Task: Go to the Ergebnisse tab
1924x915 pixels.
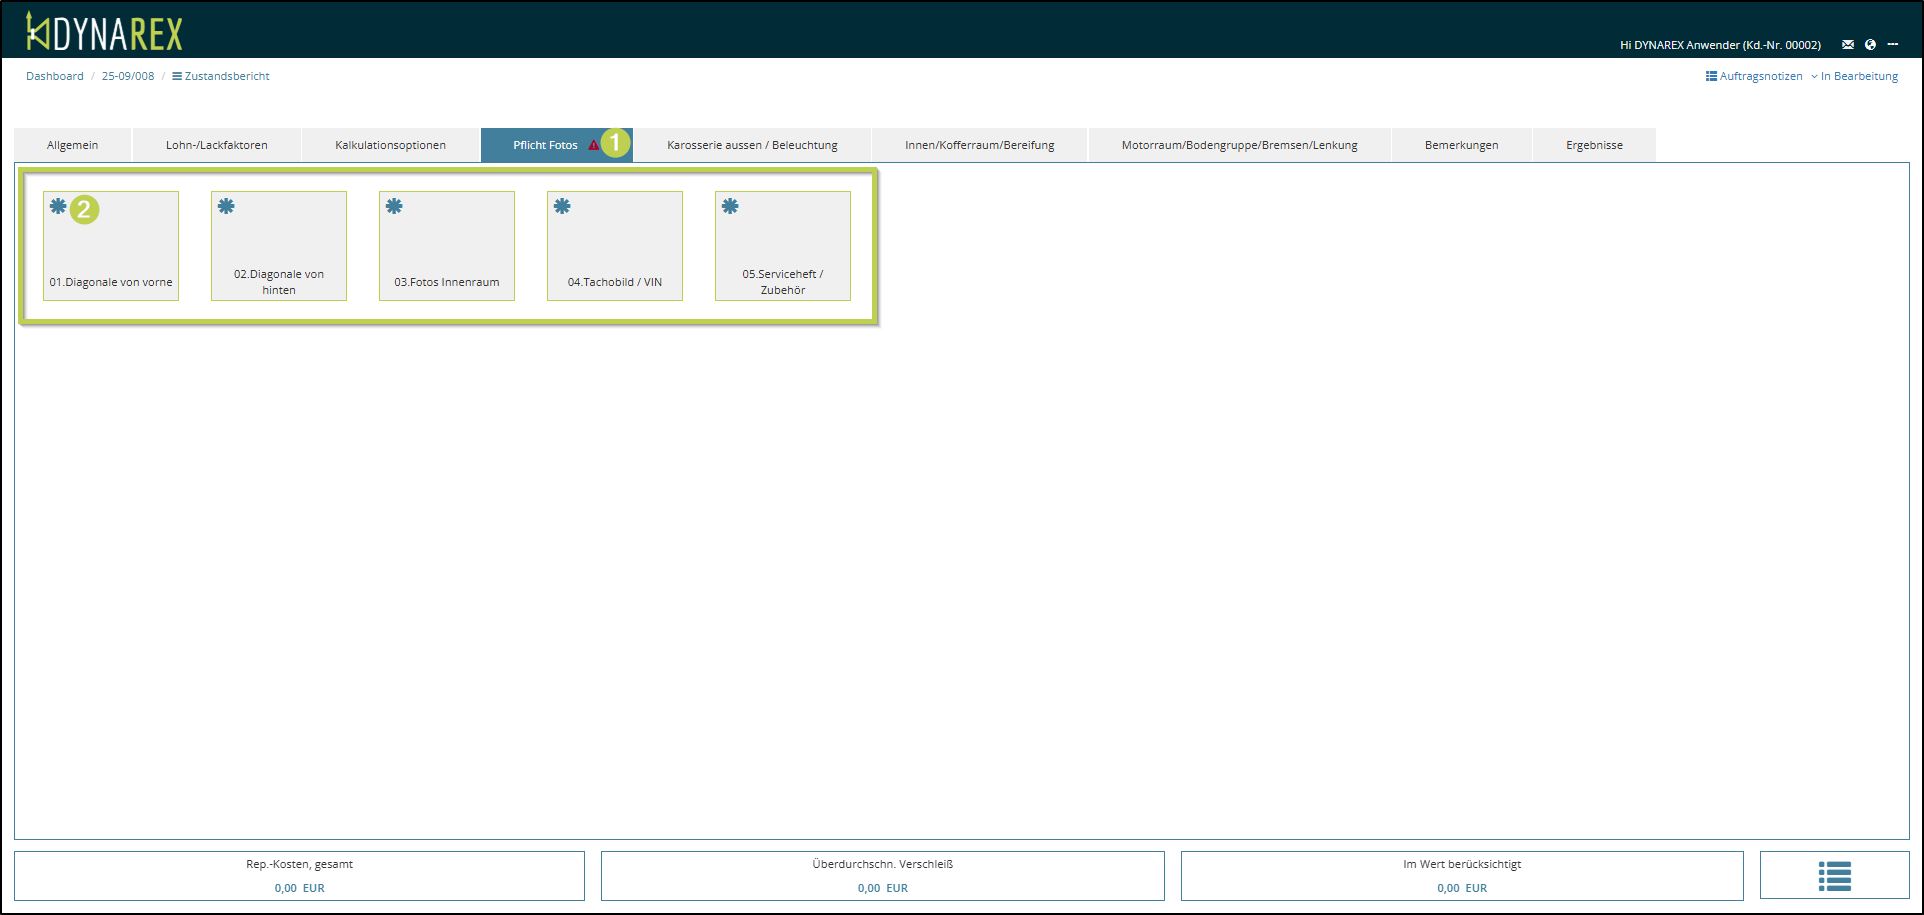Action: tap(1594, 145)
